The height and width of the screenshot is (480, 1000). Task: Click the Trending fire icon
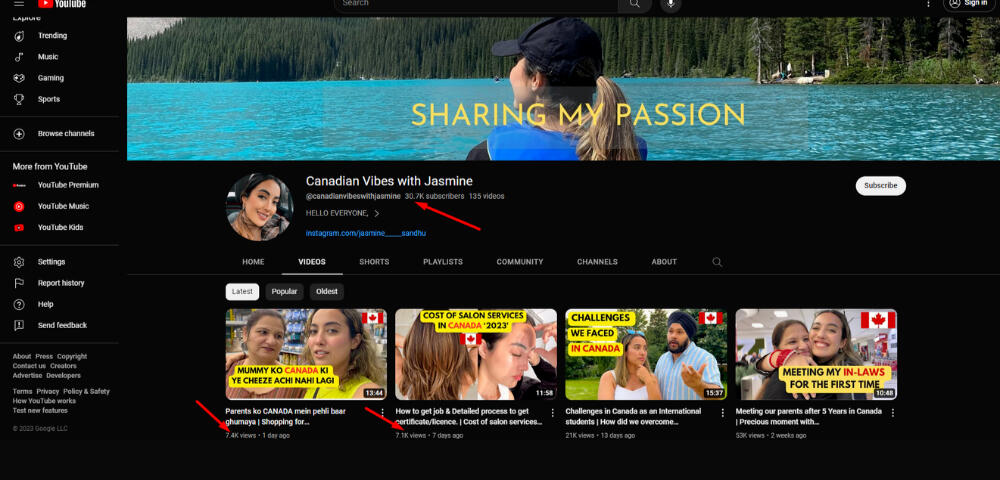pos(19,36)
